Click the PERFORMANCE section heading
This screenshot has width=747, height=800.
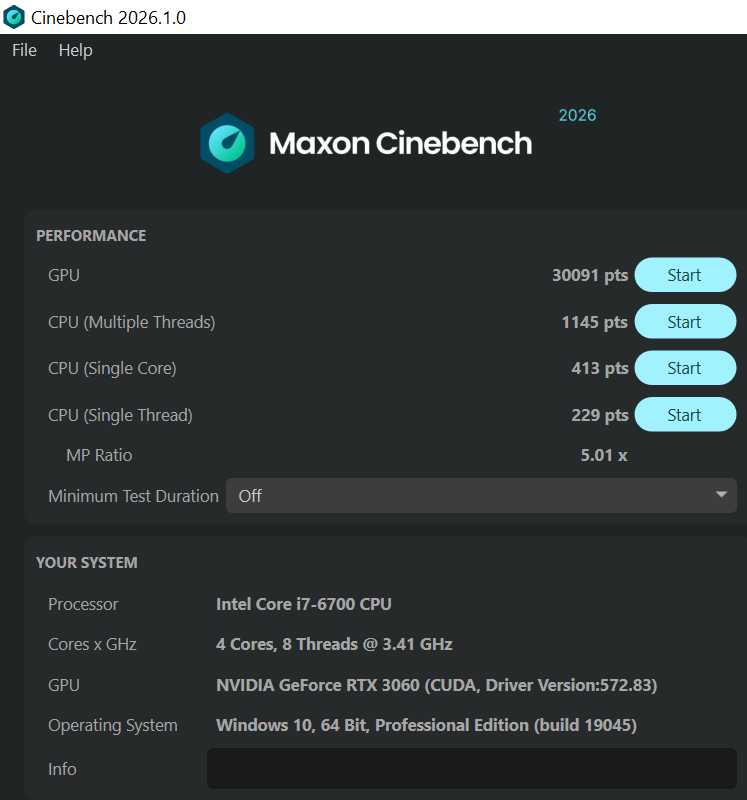coord(91,236)
